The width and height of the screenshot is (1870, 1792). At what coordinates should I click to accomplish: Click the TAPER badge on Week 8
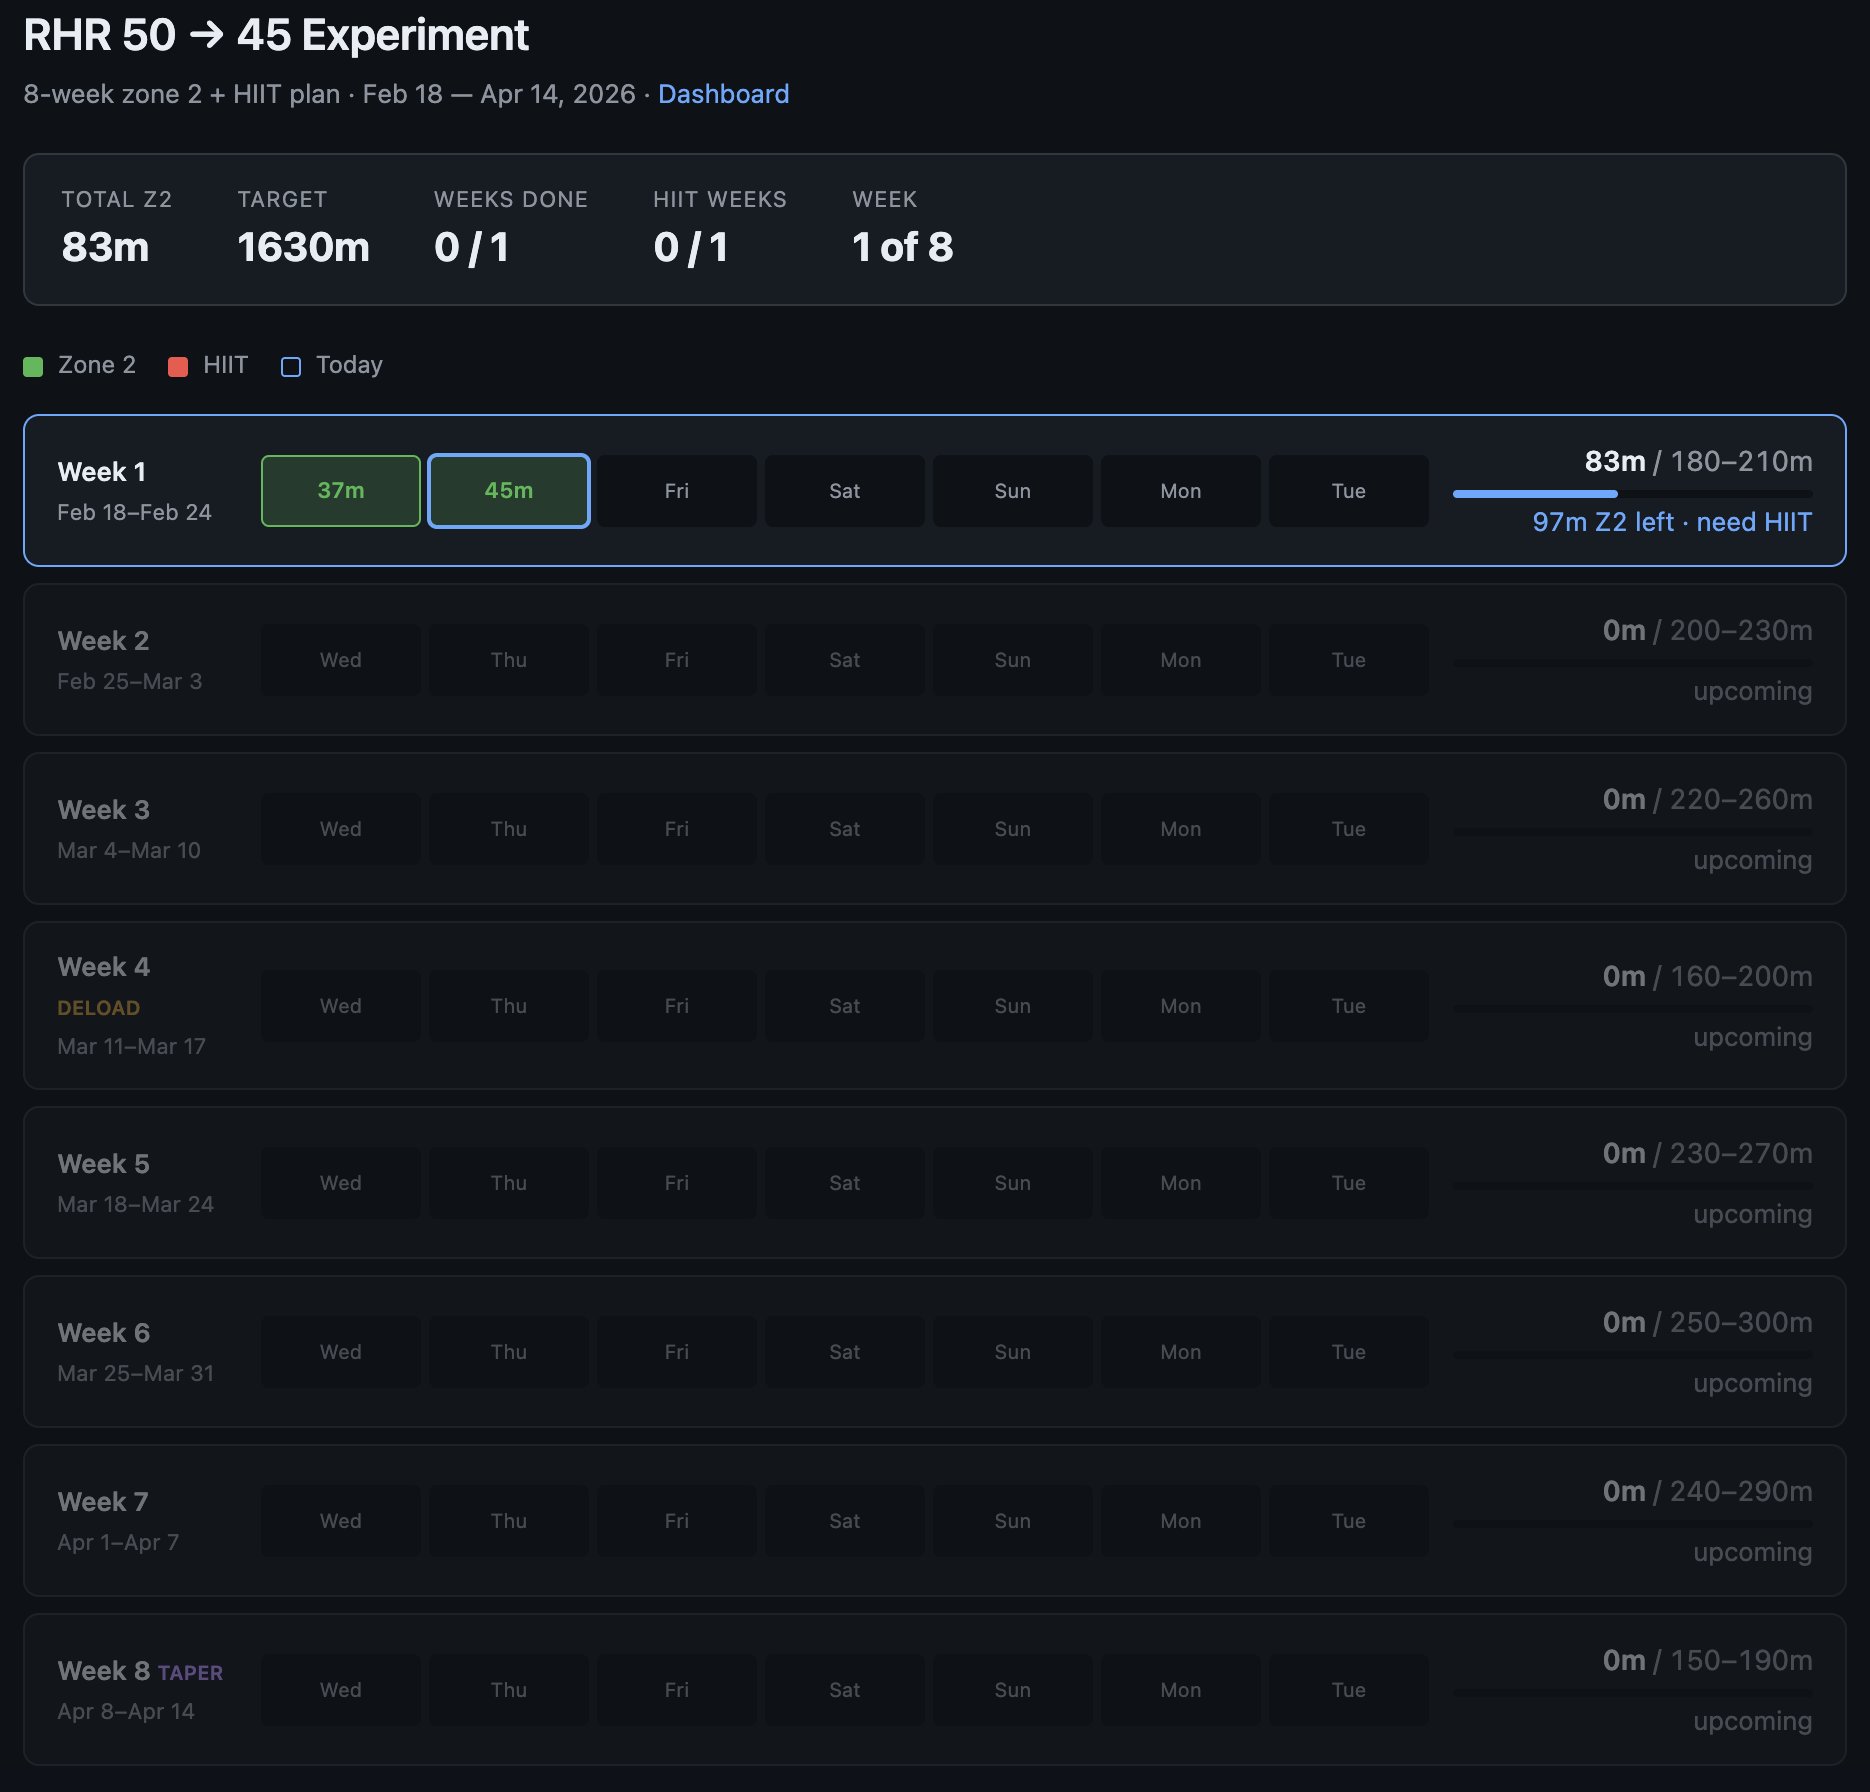[190, 1672]
